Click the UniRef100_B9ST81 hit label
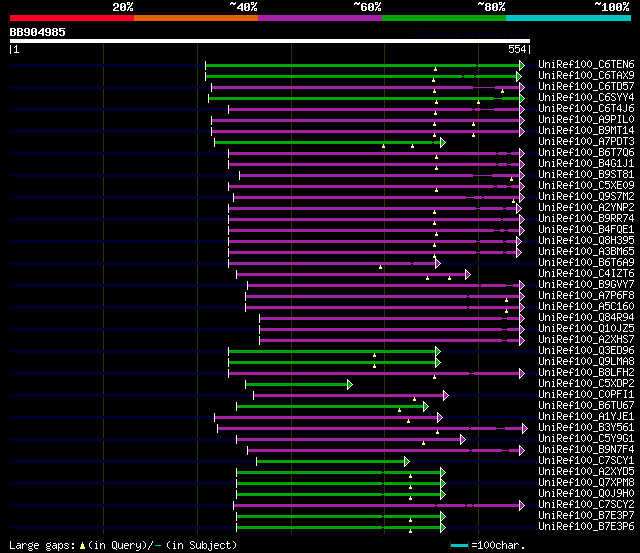The image size is (640, 553). [586, 175]
